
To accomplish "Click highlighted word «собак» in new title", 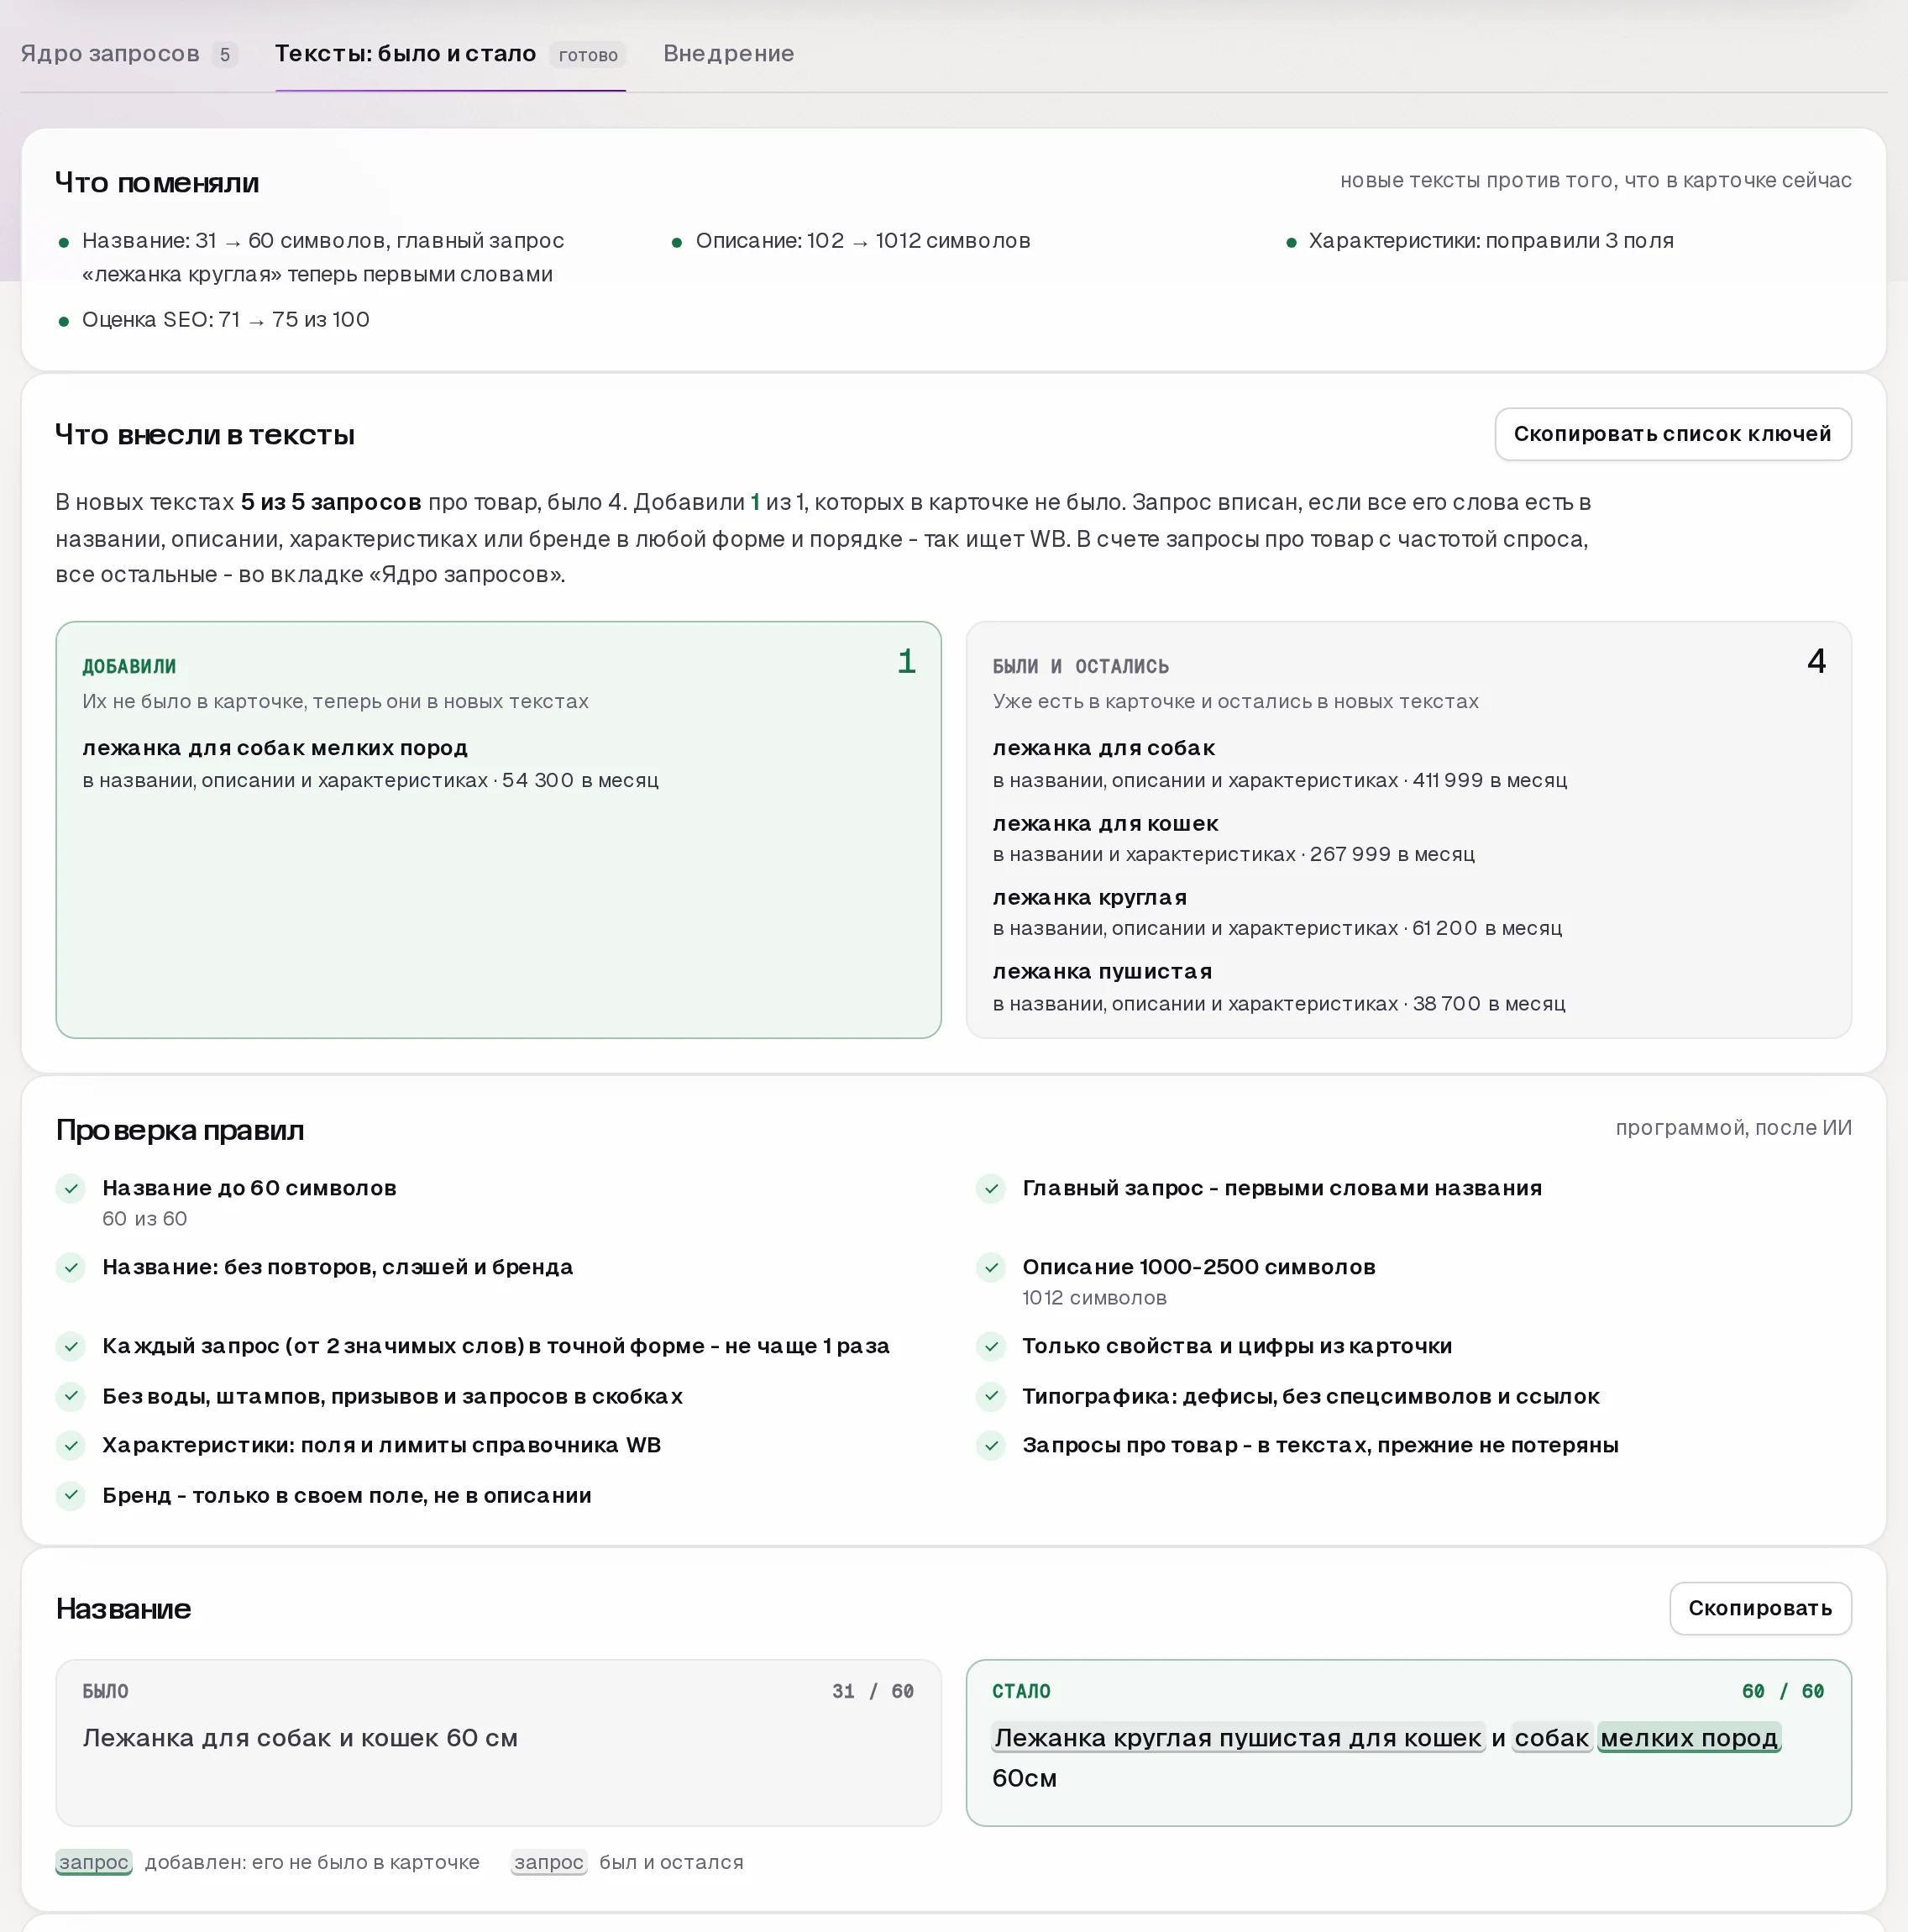I will click(x=1551, y=1738).
